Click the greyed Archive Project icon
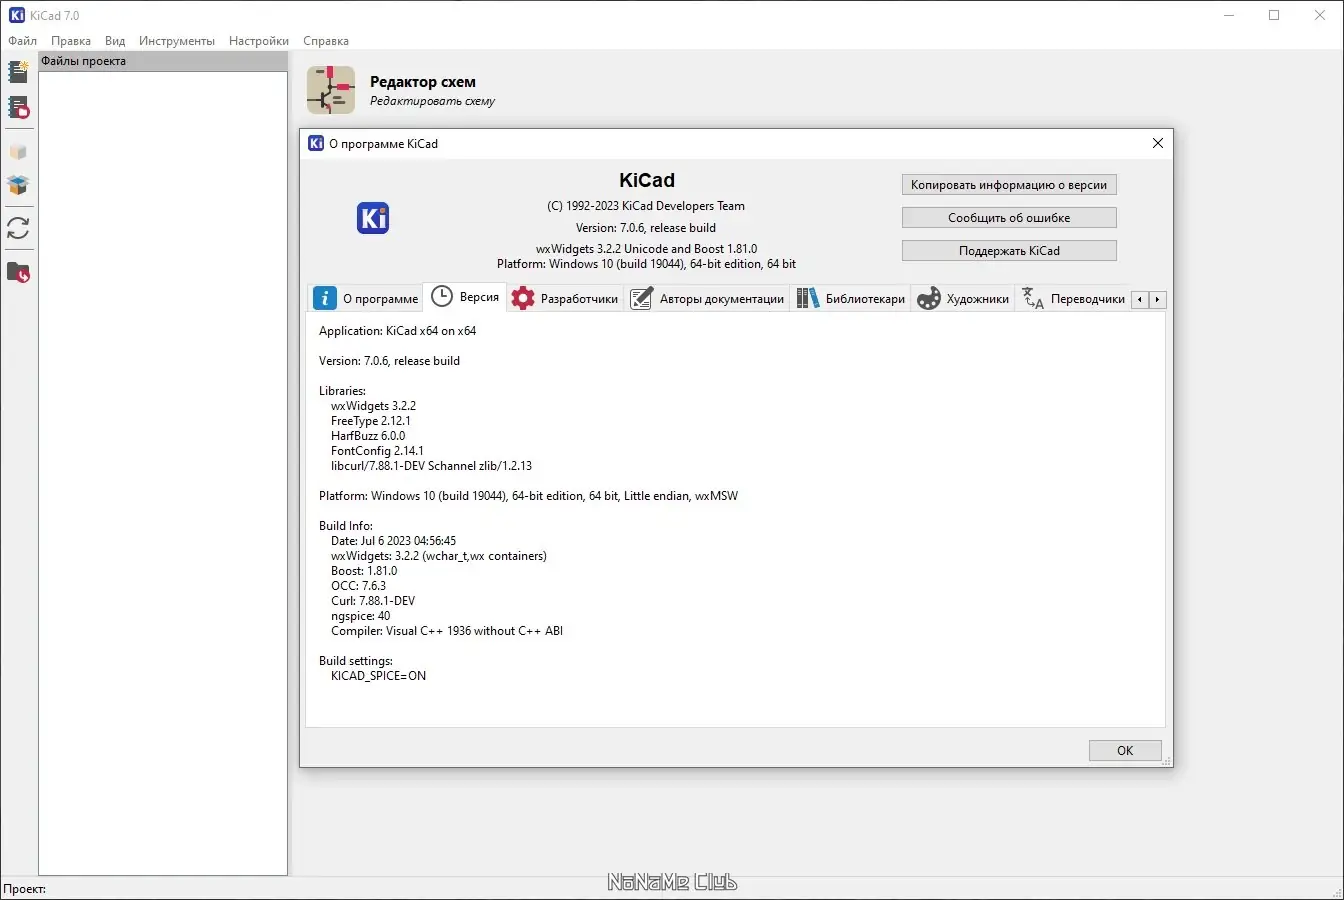 point(18,152)
